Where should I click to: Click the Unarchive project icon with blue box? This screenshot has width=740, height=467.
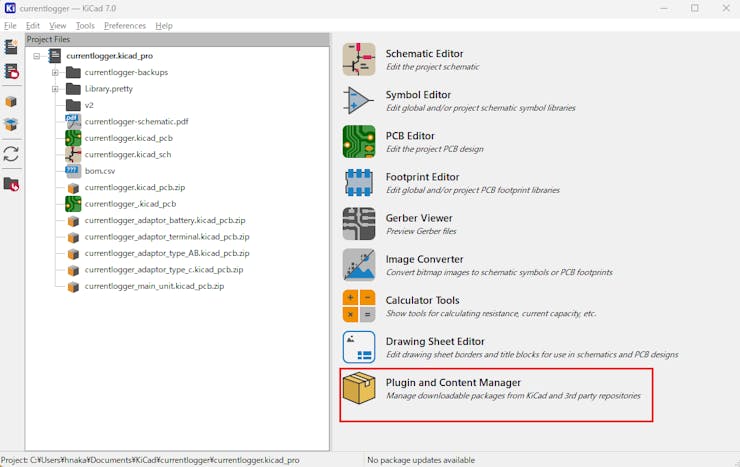tap(11, 125)
